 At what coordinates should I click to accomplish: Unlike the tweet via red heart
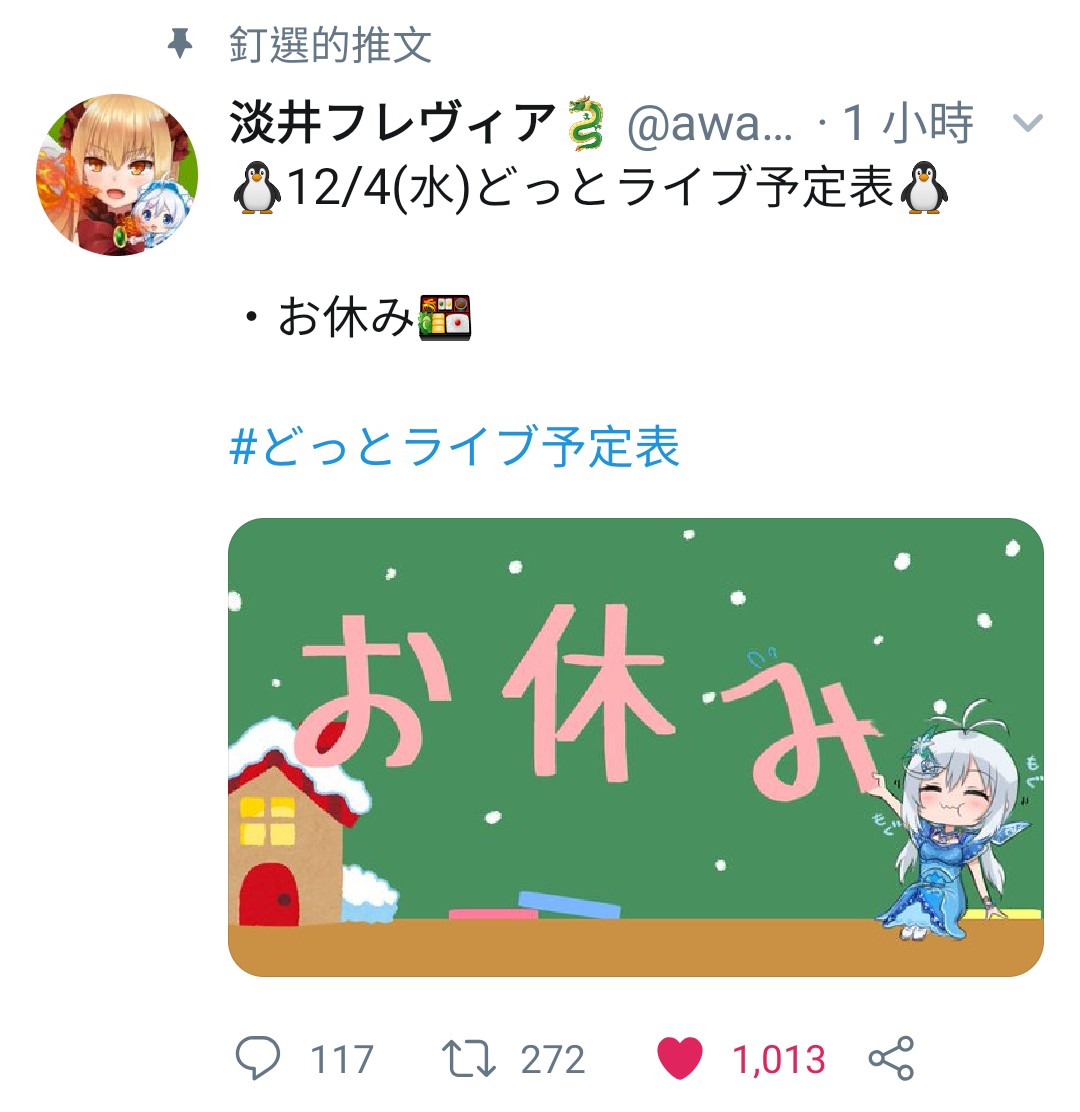click(x=679, y=1058)
